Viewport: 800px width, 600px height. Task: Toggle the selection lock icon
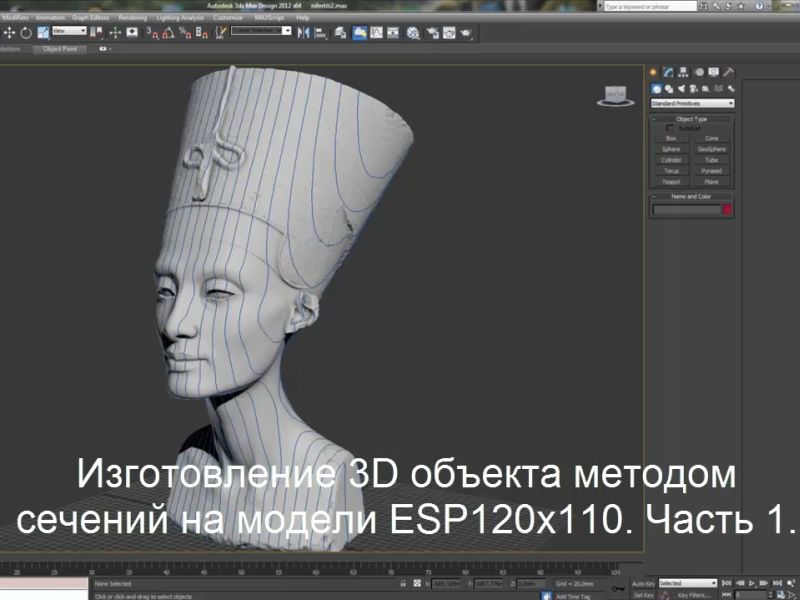coord(402,583)
